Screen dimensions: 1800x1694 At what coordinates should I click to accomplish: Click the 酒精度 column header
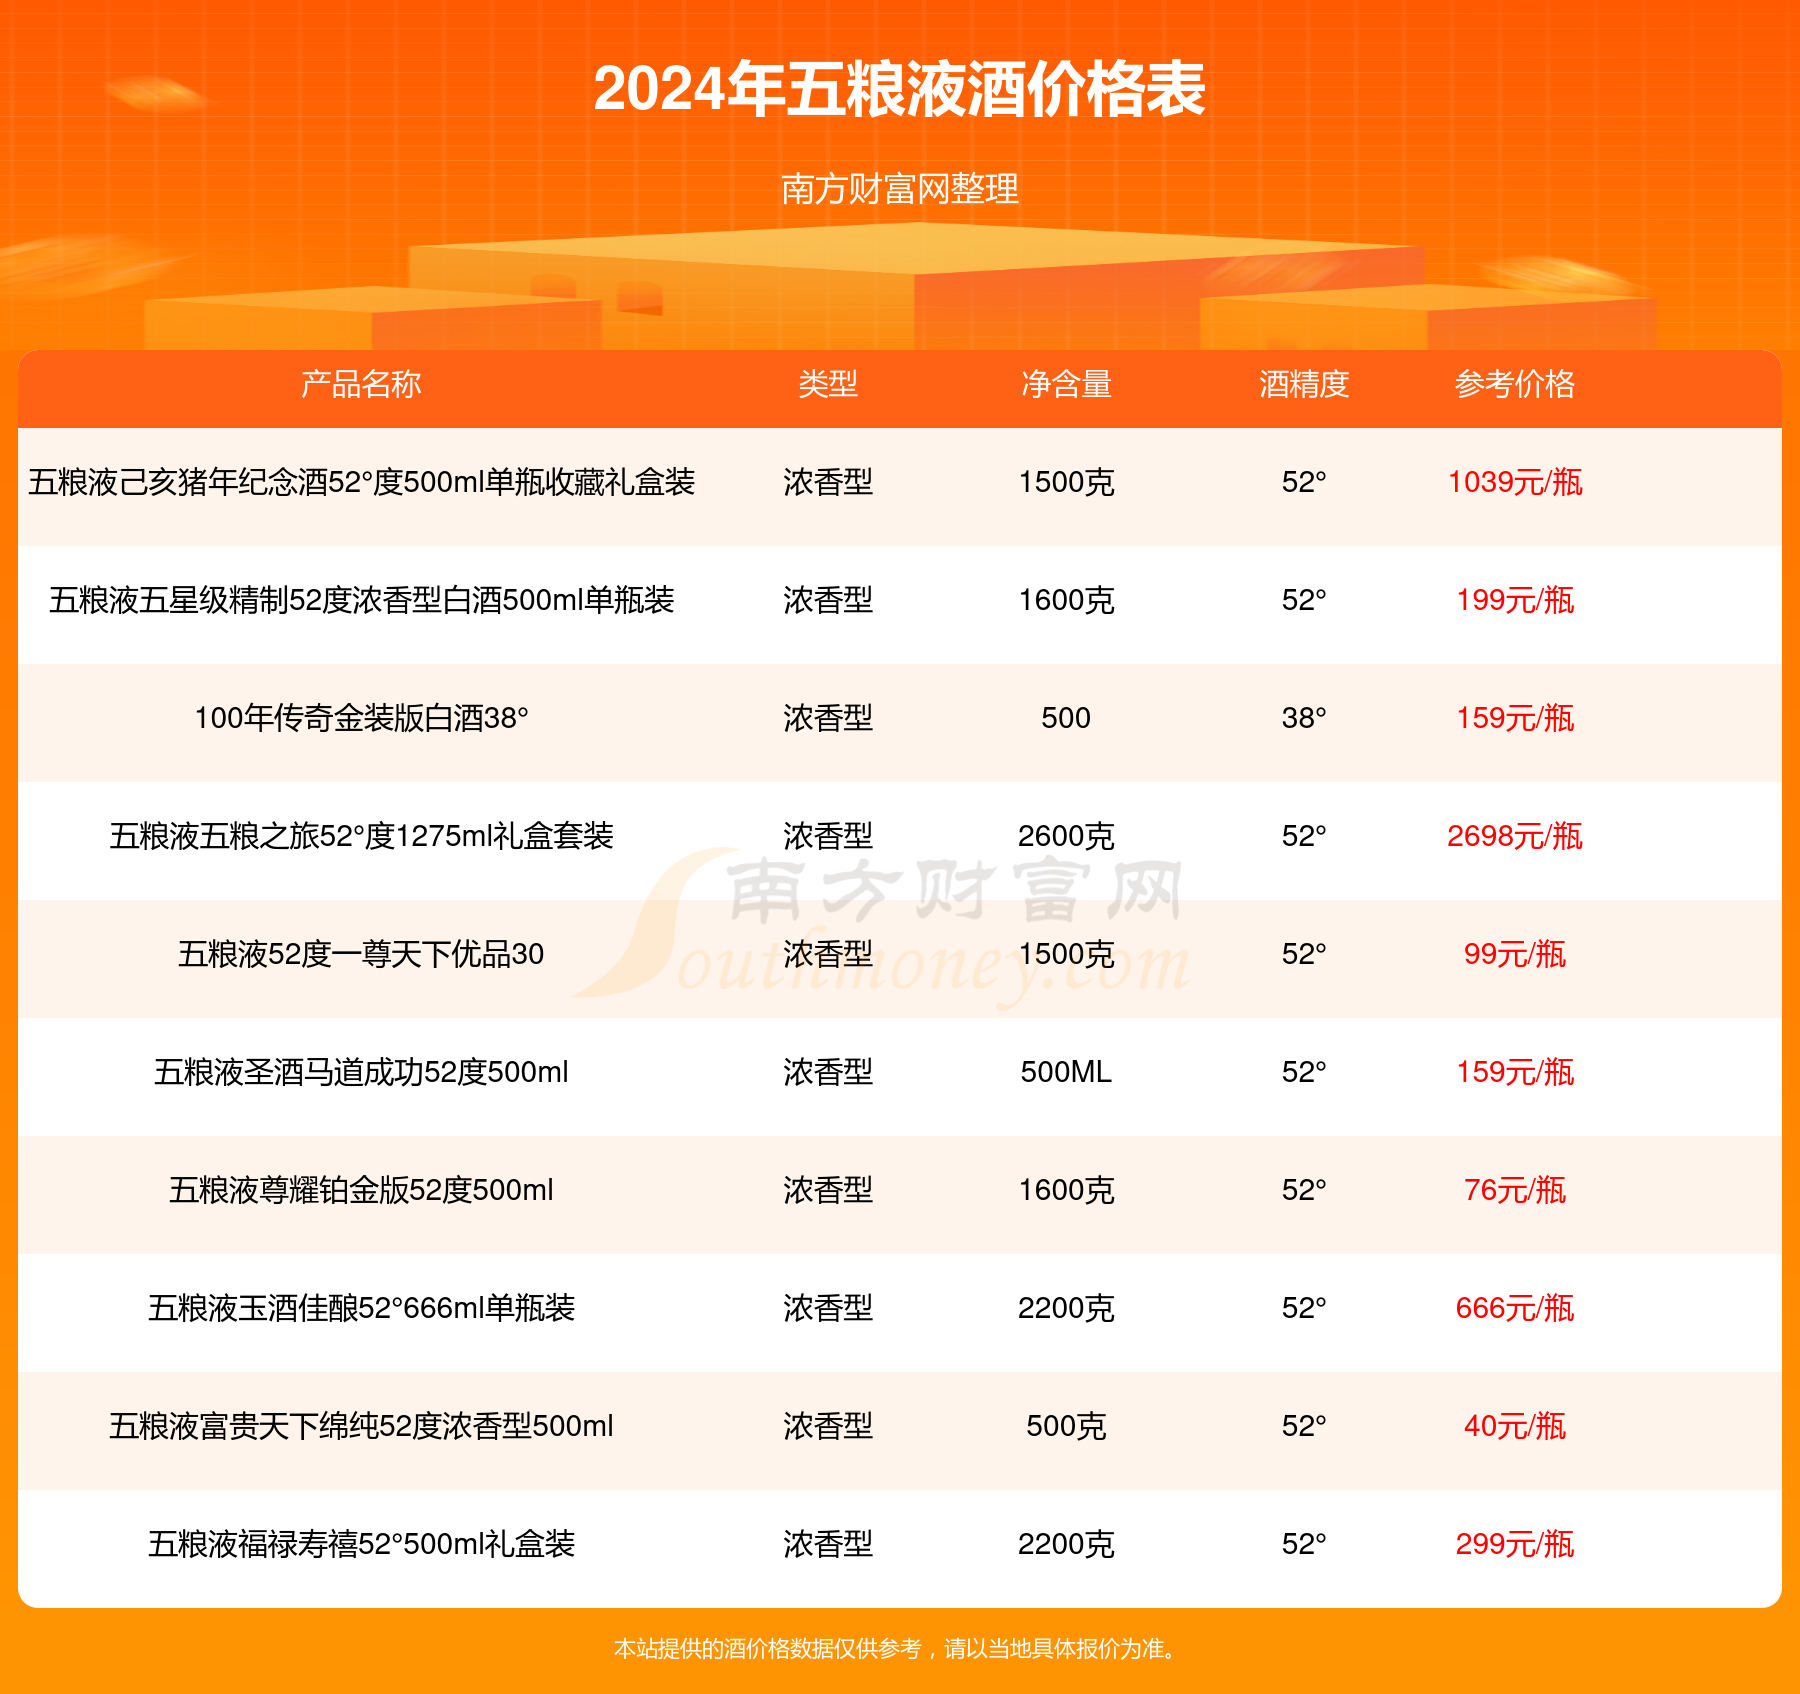pyautogui.click(x=1304, y=384)
